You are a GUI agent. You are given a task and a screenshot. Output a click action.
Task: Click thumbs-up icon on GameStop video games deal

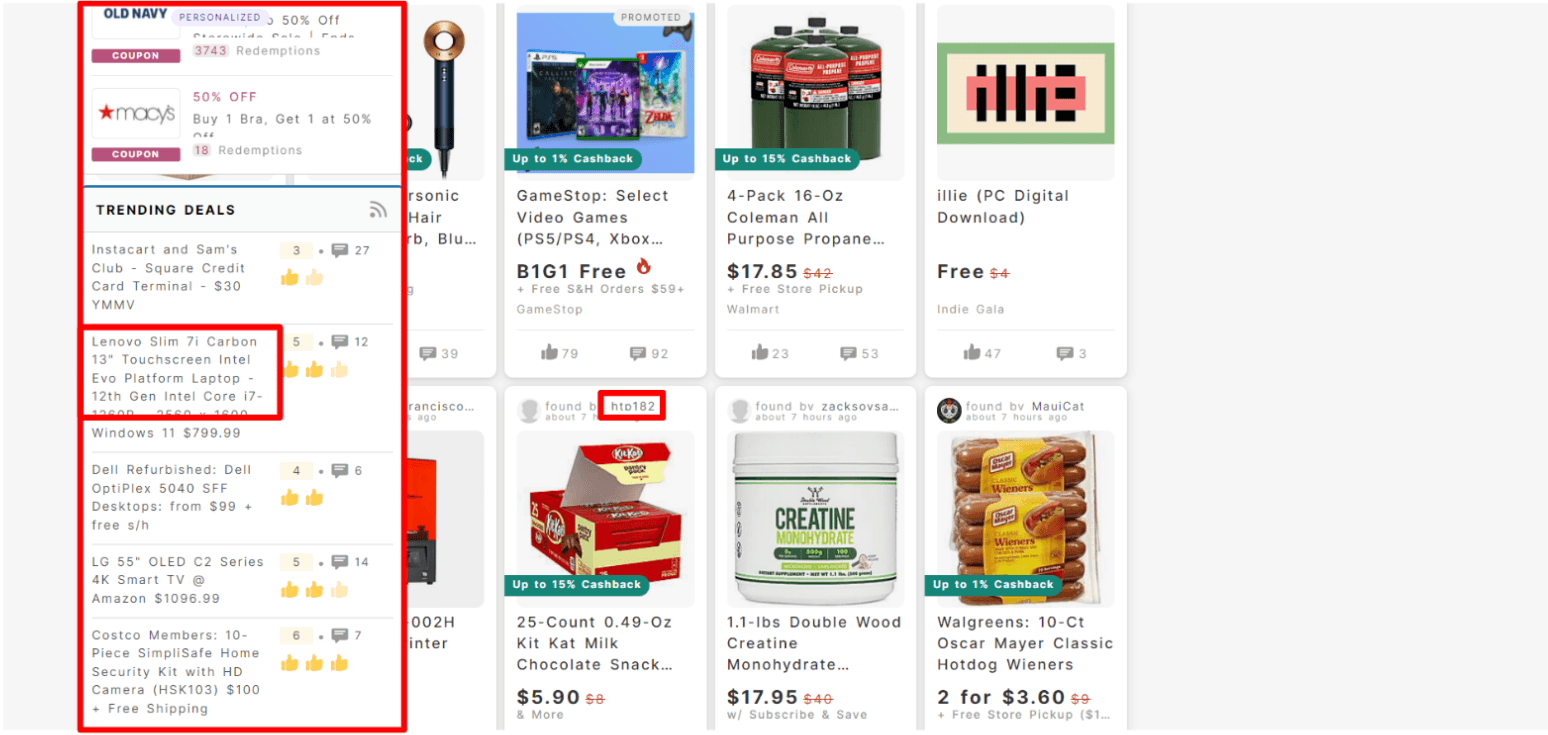tap(549, 352)
